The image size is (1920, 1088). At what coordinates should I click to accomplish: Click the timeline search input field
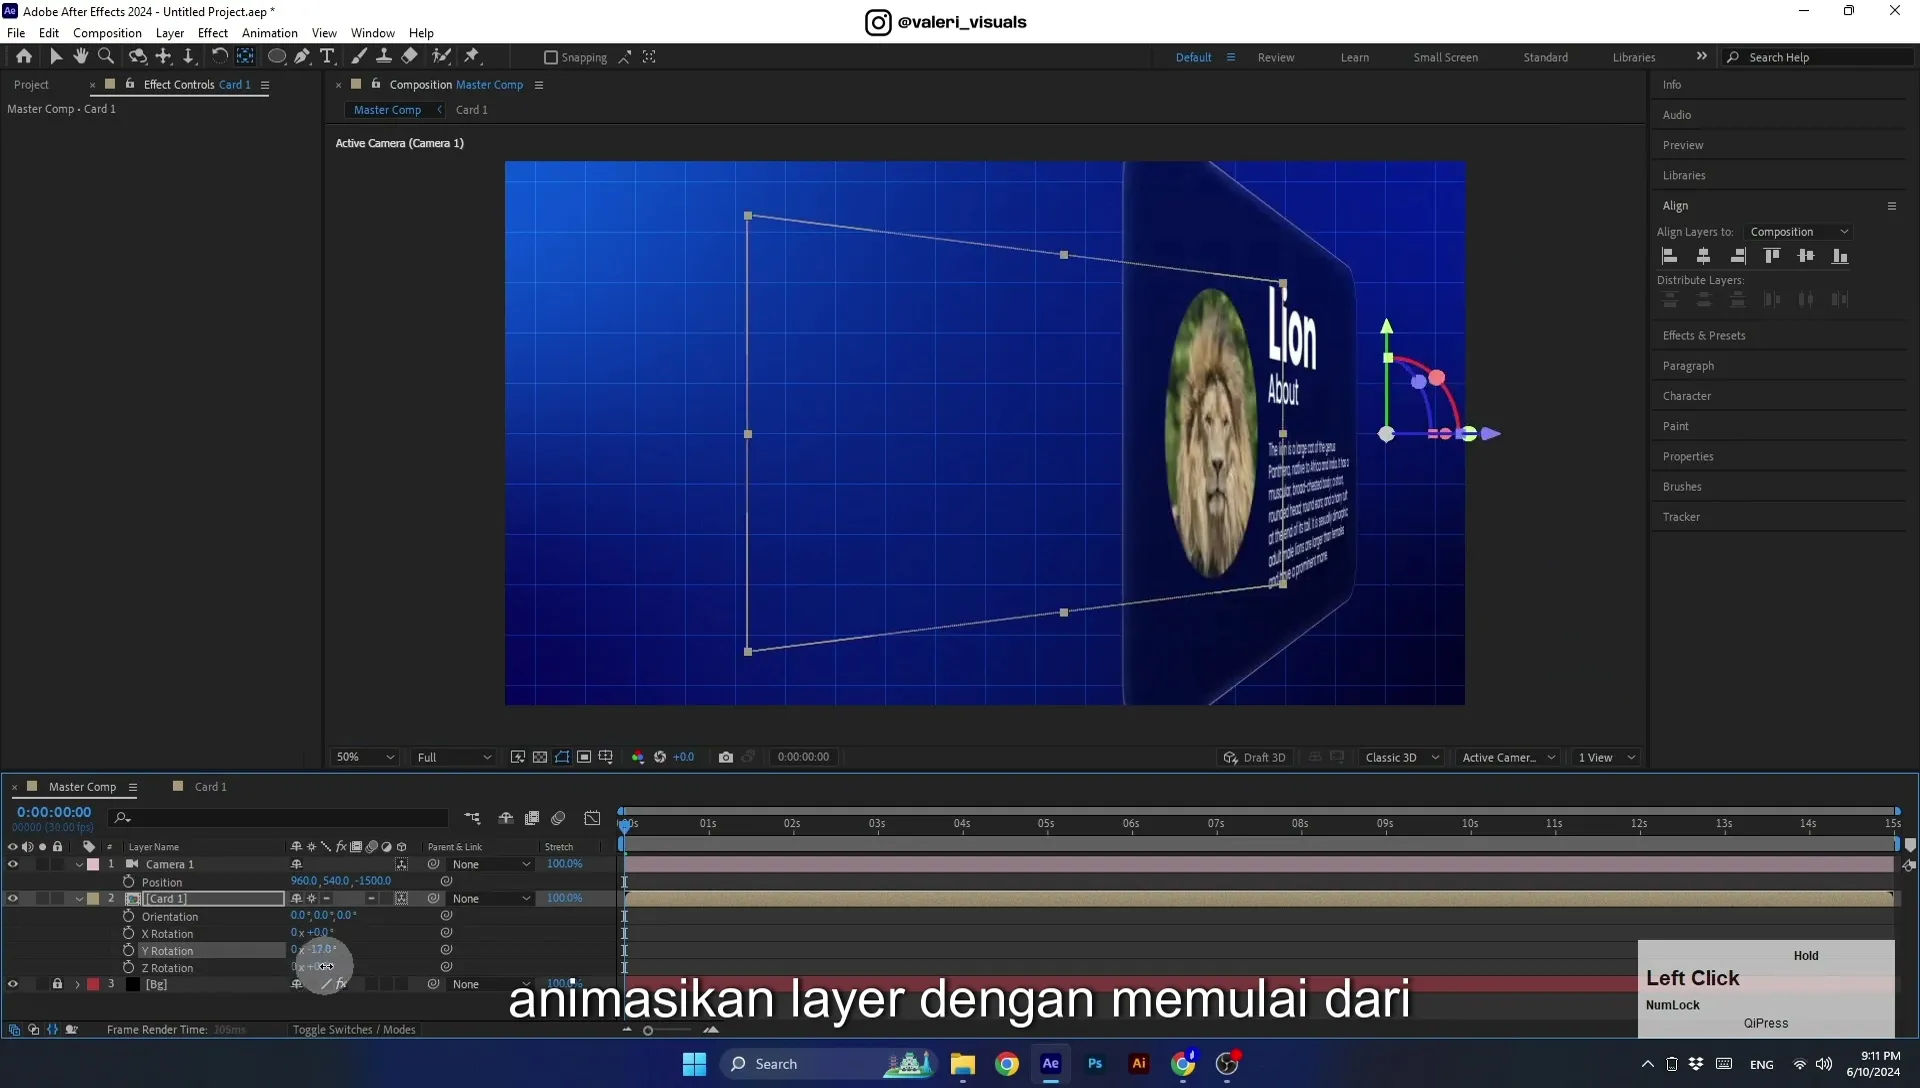click(280, 818)
